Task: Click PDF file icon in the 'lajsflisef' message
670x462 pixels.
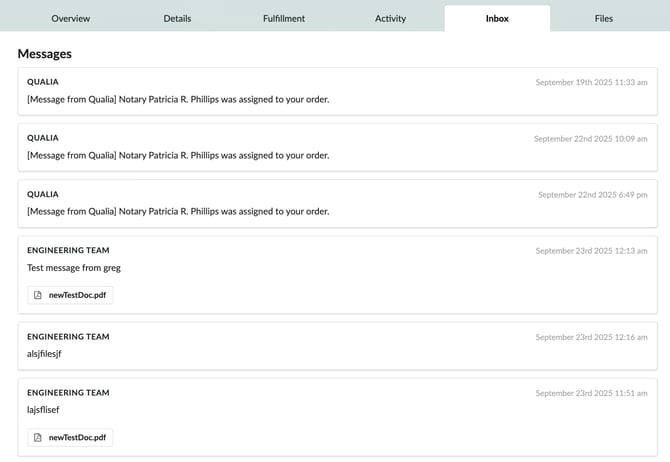Action: (x=38, y=437)
